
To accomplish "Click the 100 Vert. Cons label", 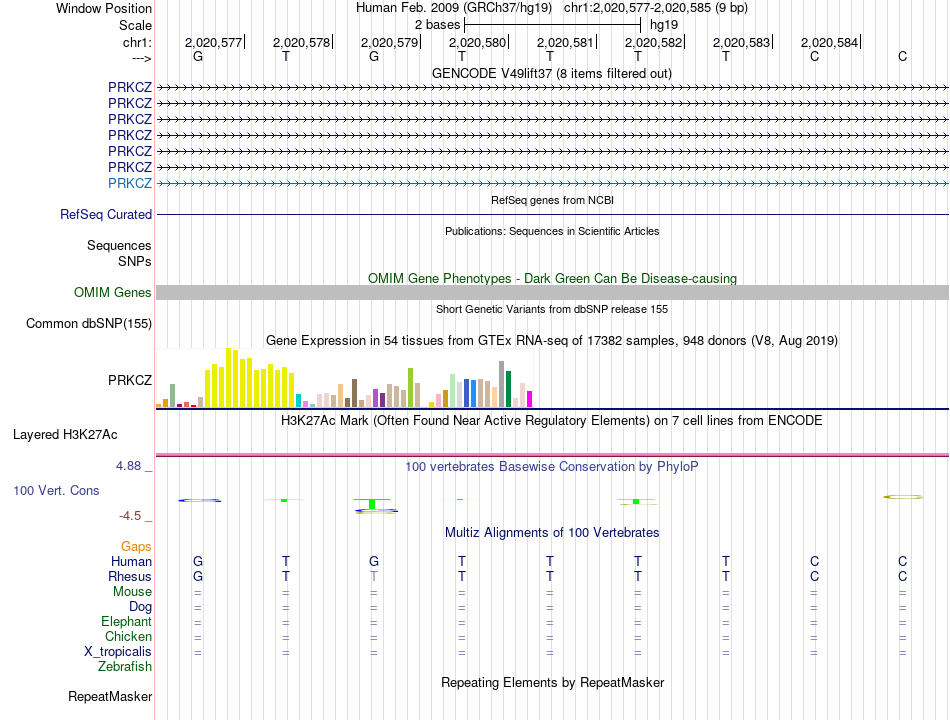I will point(56,490).
